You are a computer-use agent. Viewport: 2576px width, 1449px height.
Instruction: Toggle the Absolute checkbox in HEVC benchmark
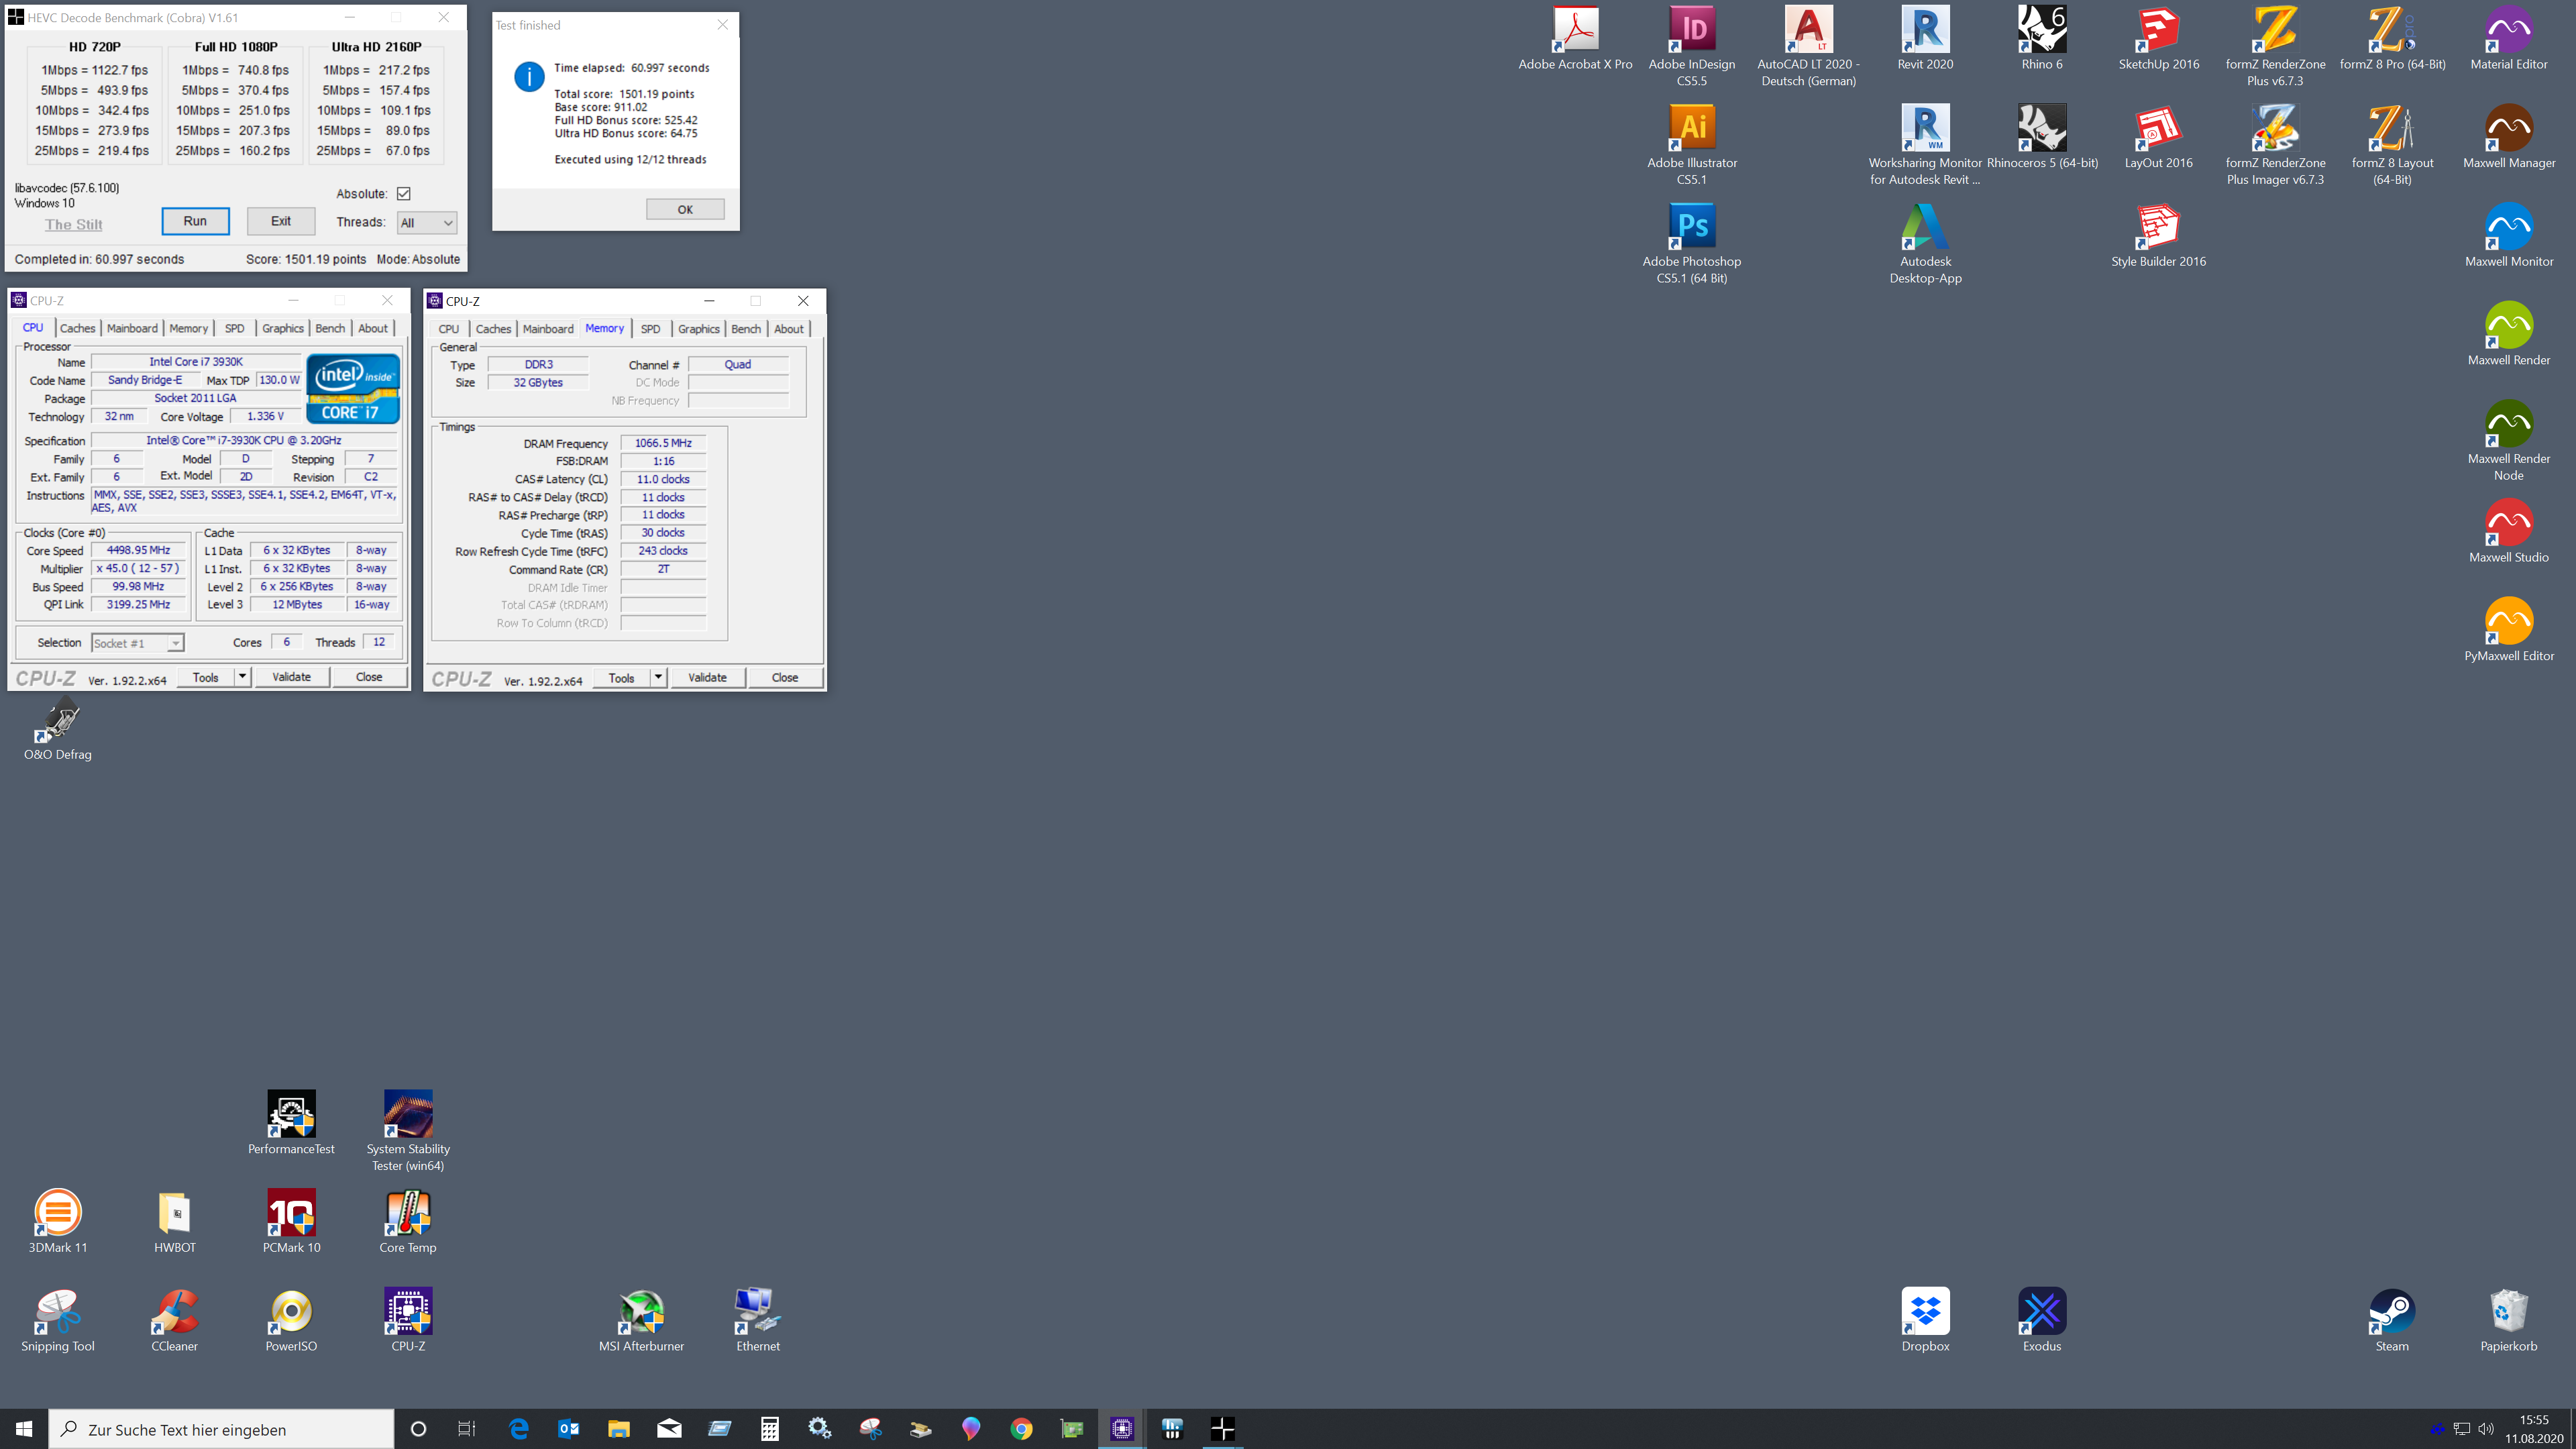[404, 193]
